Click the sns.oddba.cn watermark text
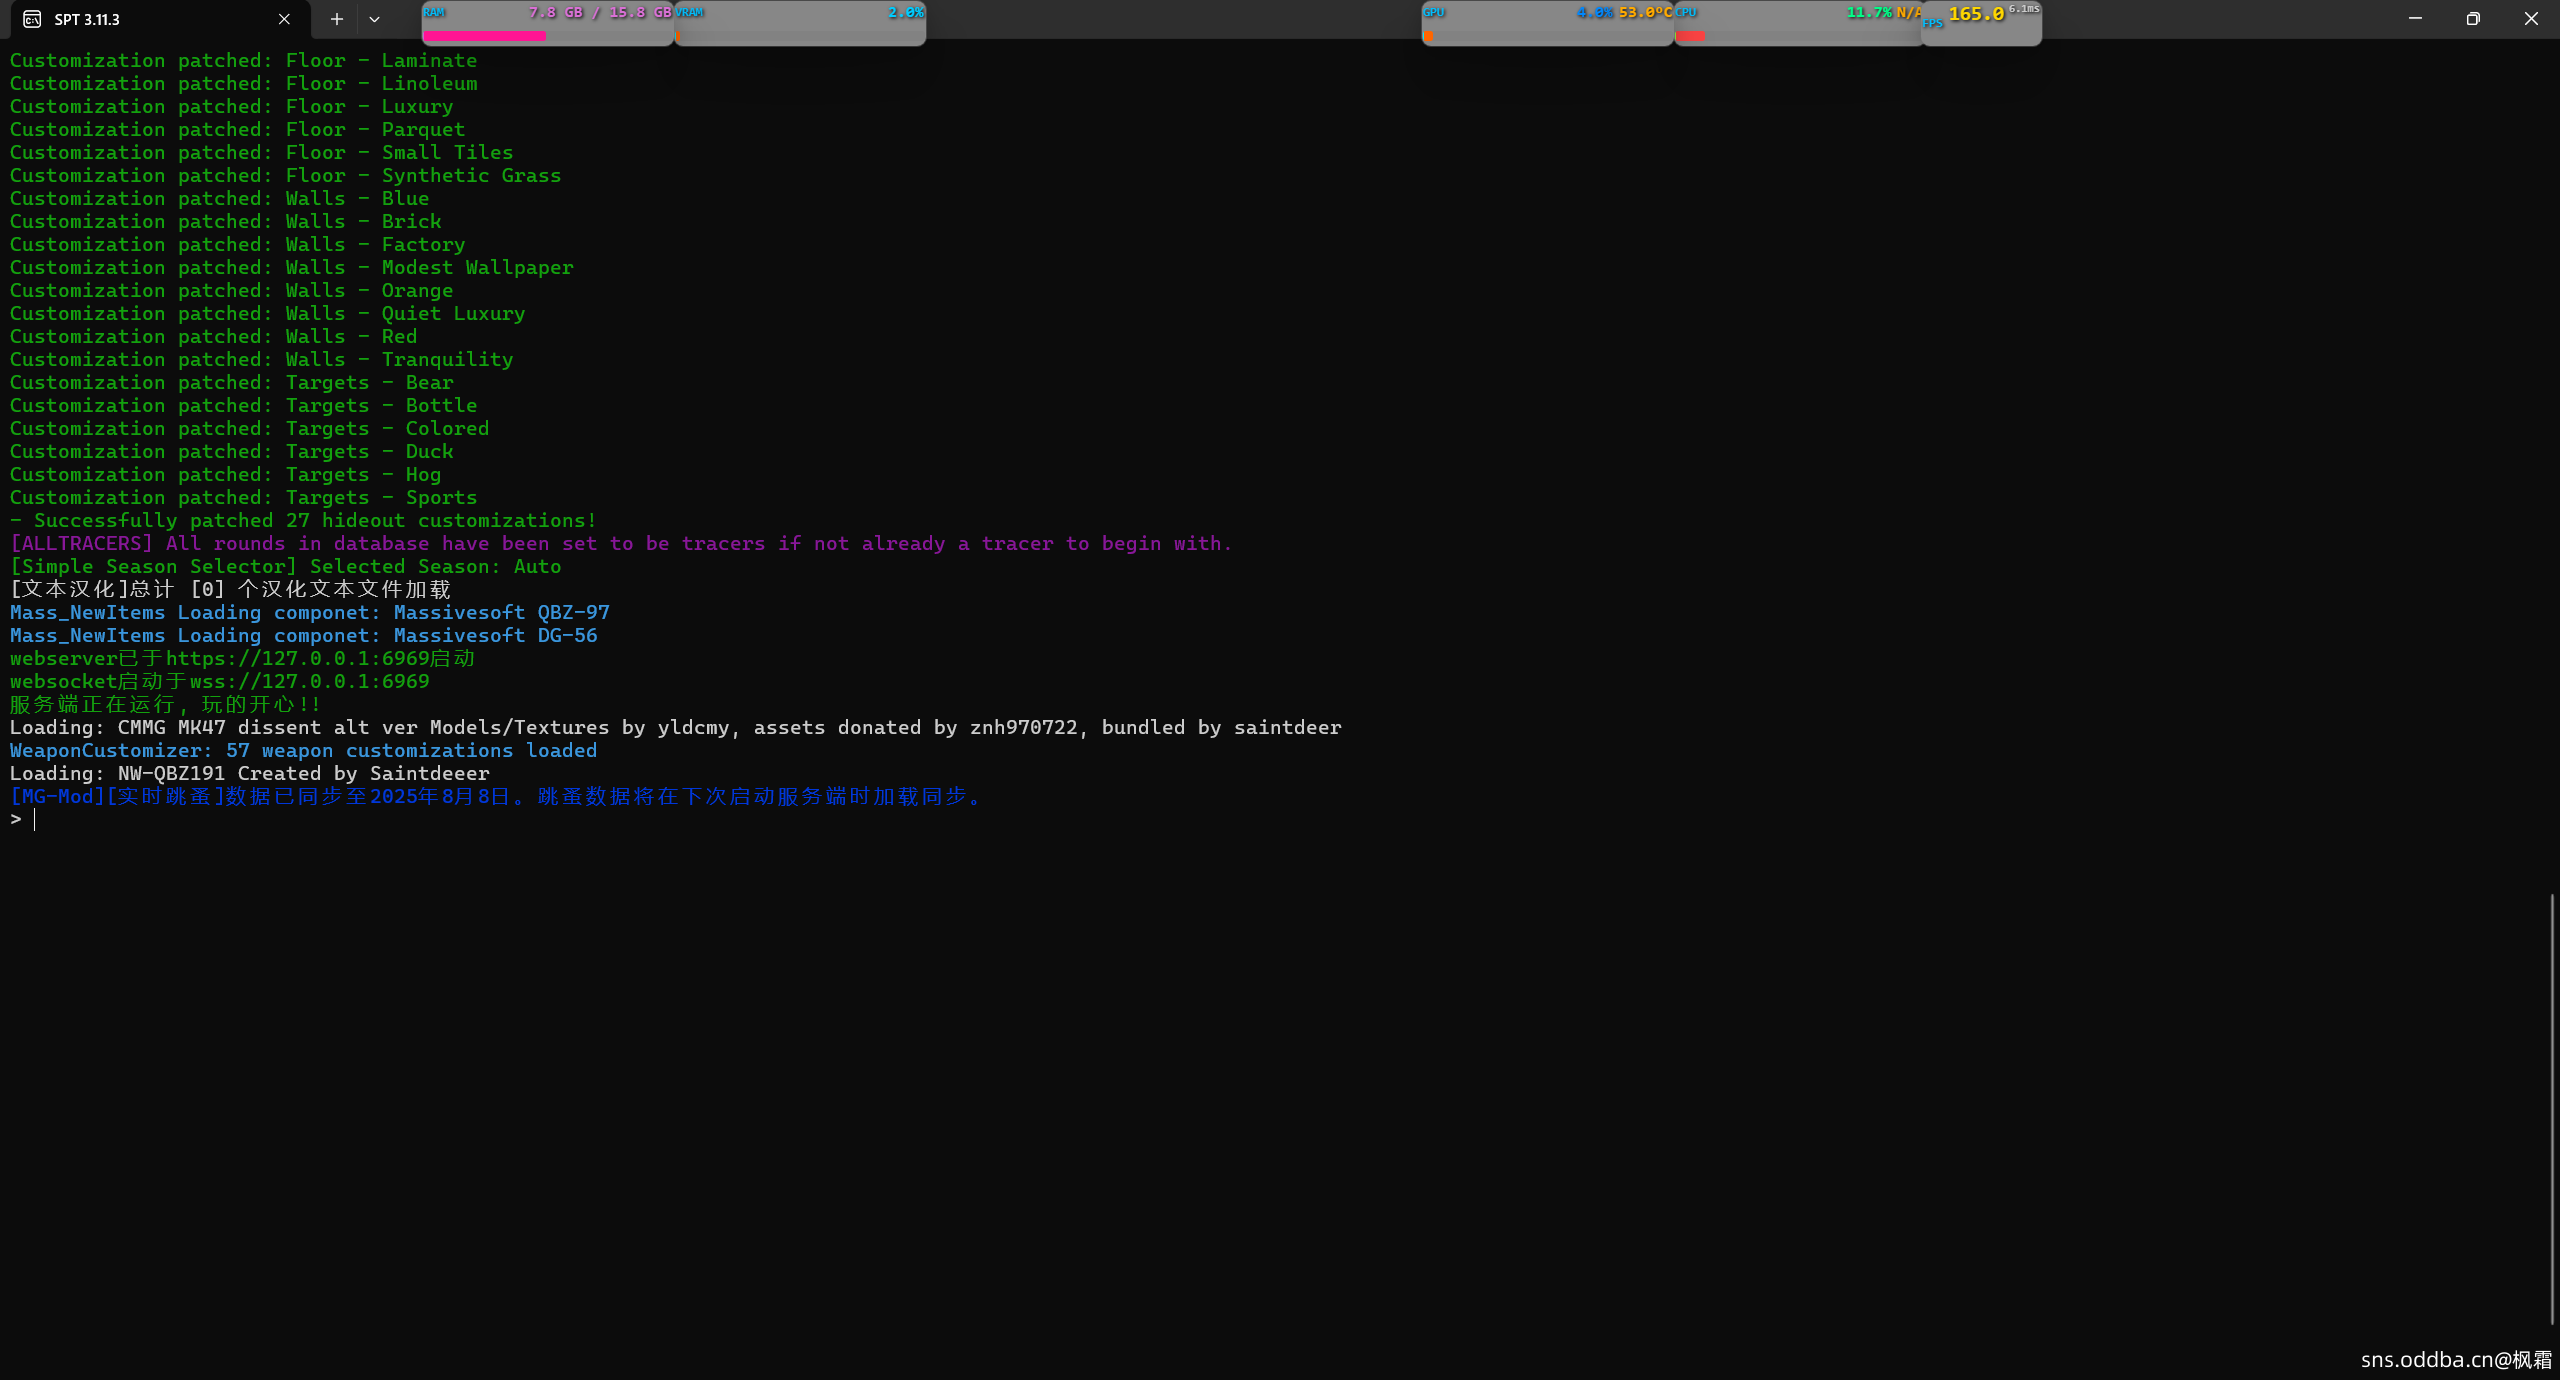 [x=2455, y=1360]
